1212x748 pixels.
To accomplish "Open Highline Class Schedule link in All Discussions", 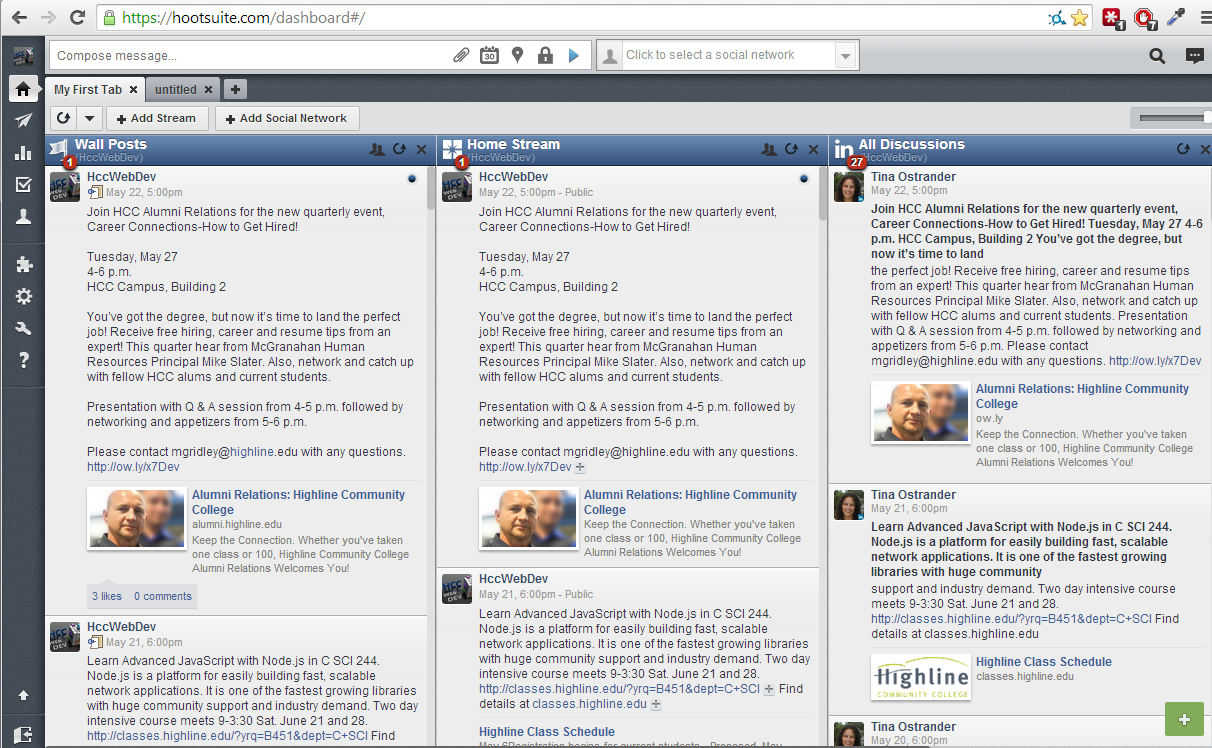I will click(x=1044, y=662).
